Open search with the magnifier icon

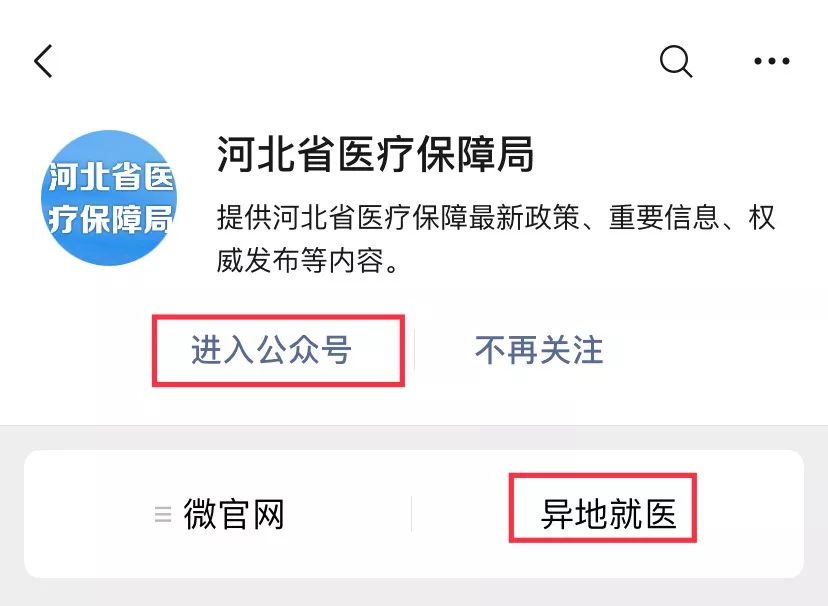[x=676, y=61]
